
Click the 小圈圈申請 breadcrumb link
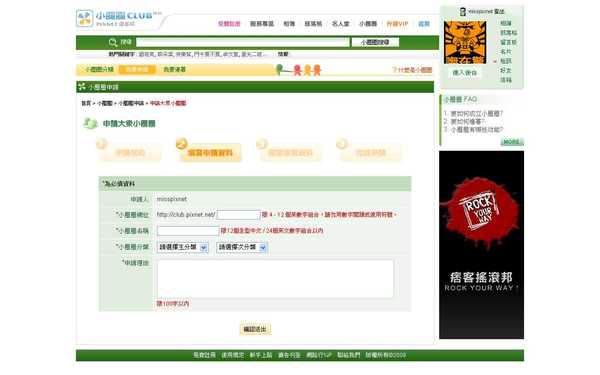click(x=131, y=103)
